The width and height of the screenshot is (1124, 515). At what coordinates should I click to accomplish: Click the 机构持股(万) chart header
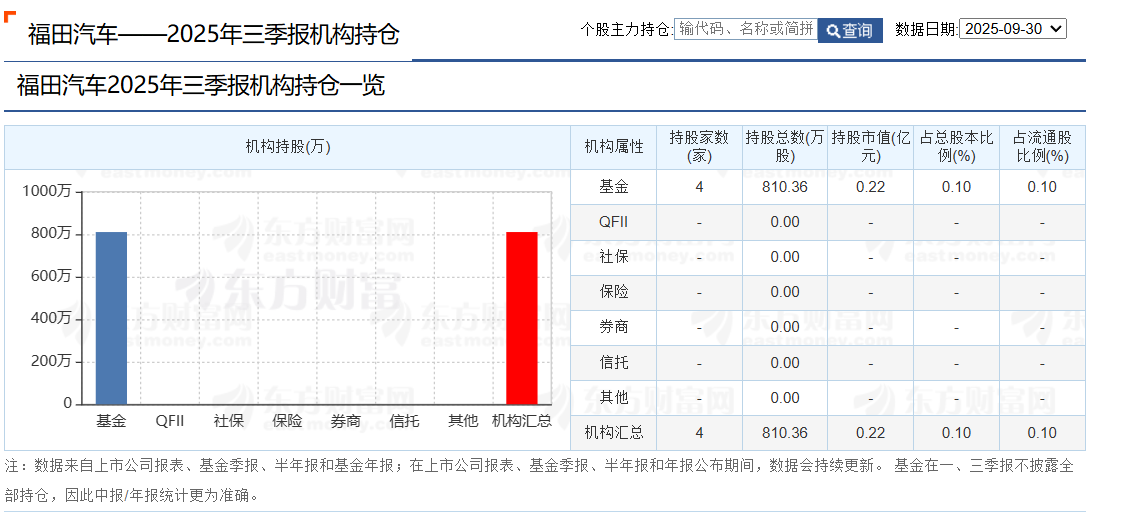coord(287,147)
